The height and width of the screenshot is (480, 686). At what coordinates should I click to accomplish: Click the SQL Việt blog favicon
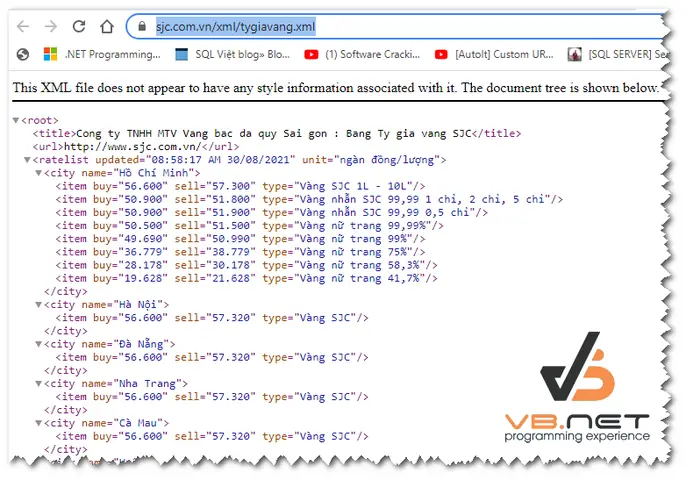point(181,54)
